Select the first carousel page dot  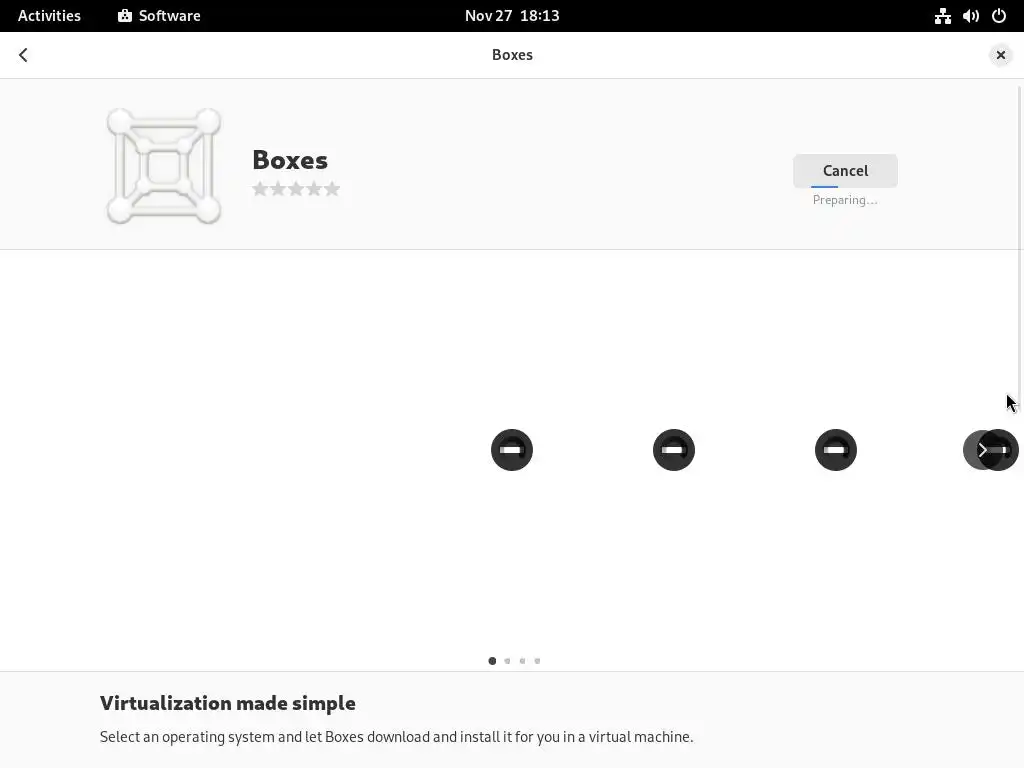pyautogui.click(x=492, y=661)
